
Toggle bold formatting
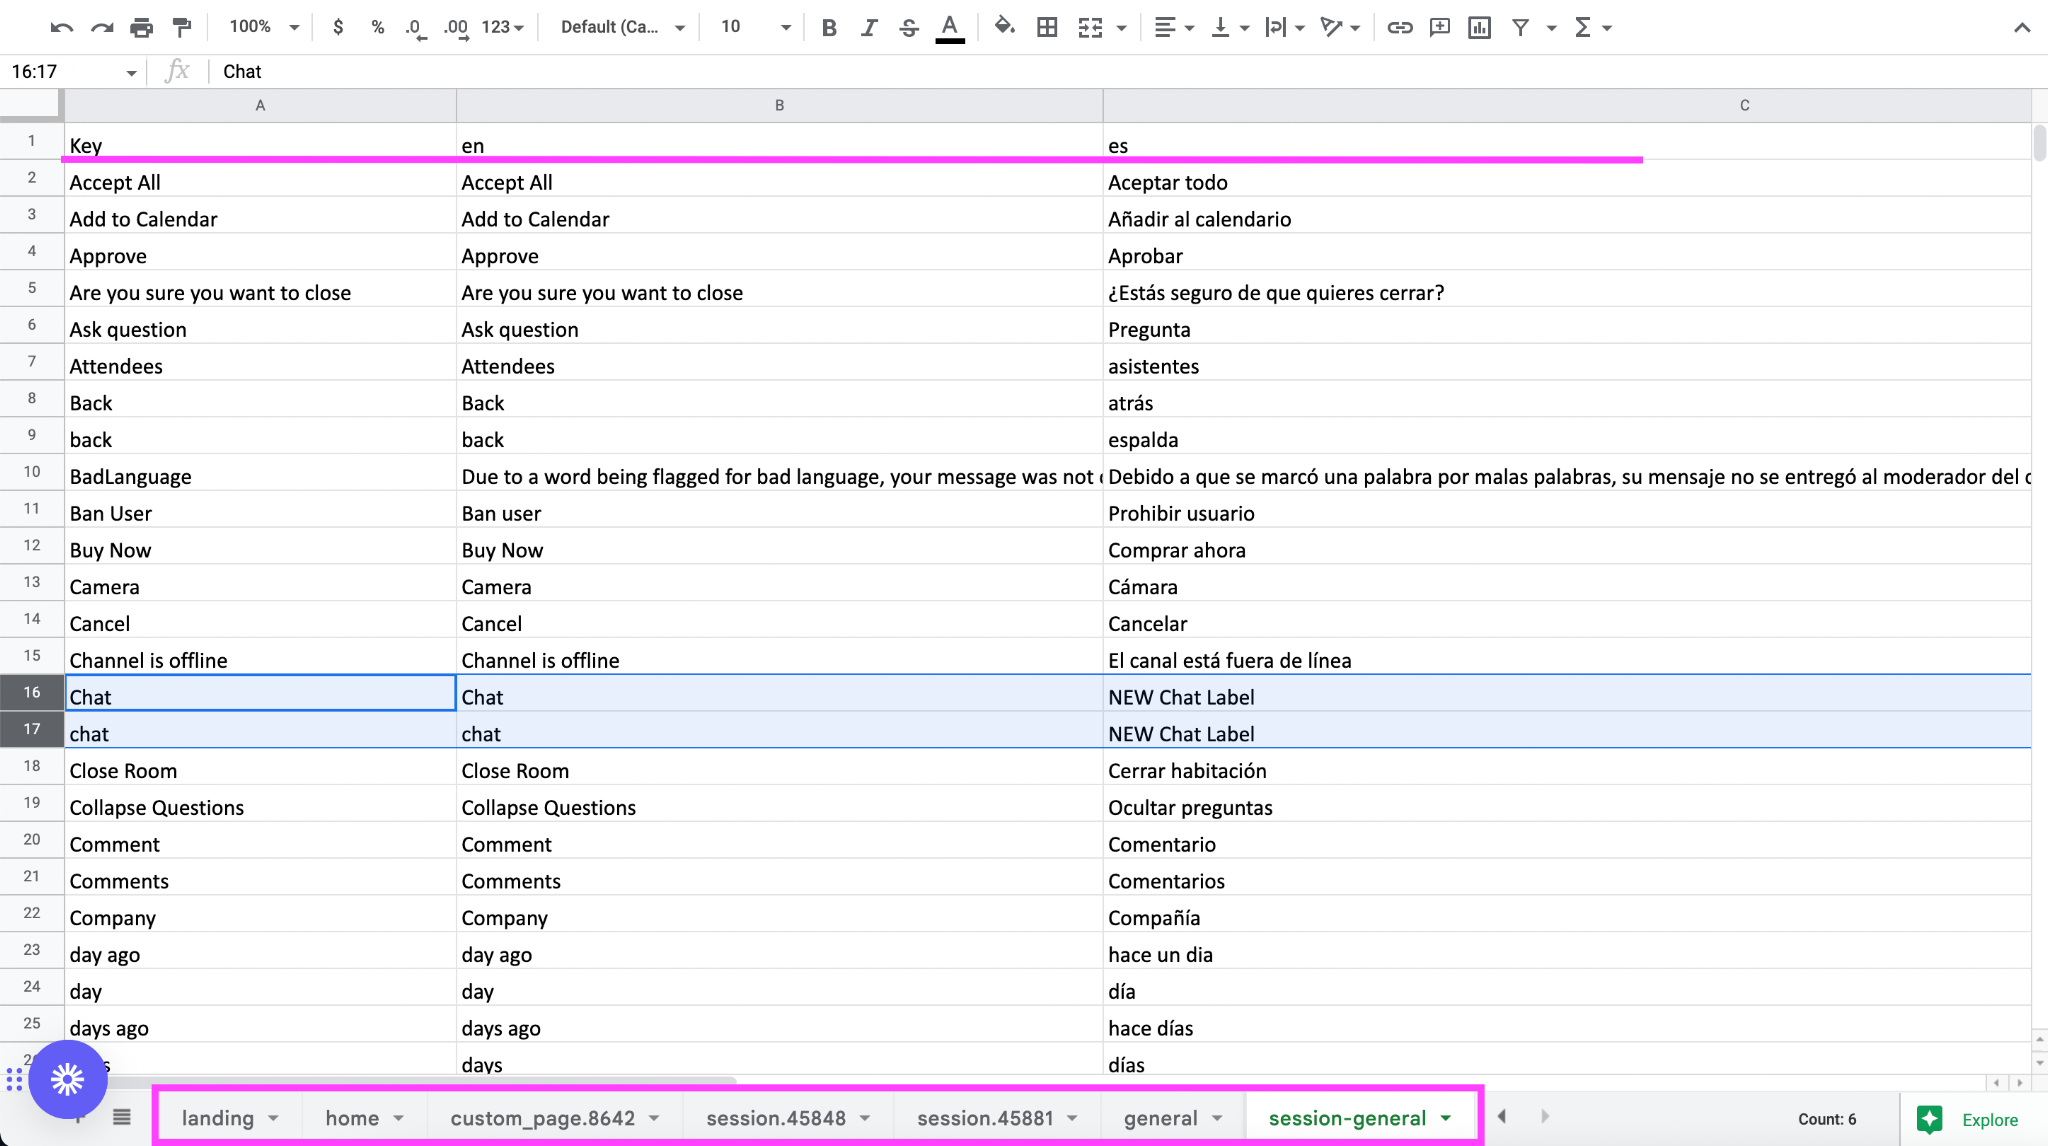828,27
